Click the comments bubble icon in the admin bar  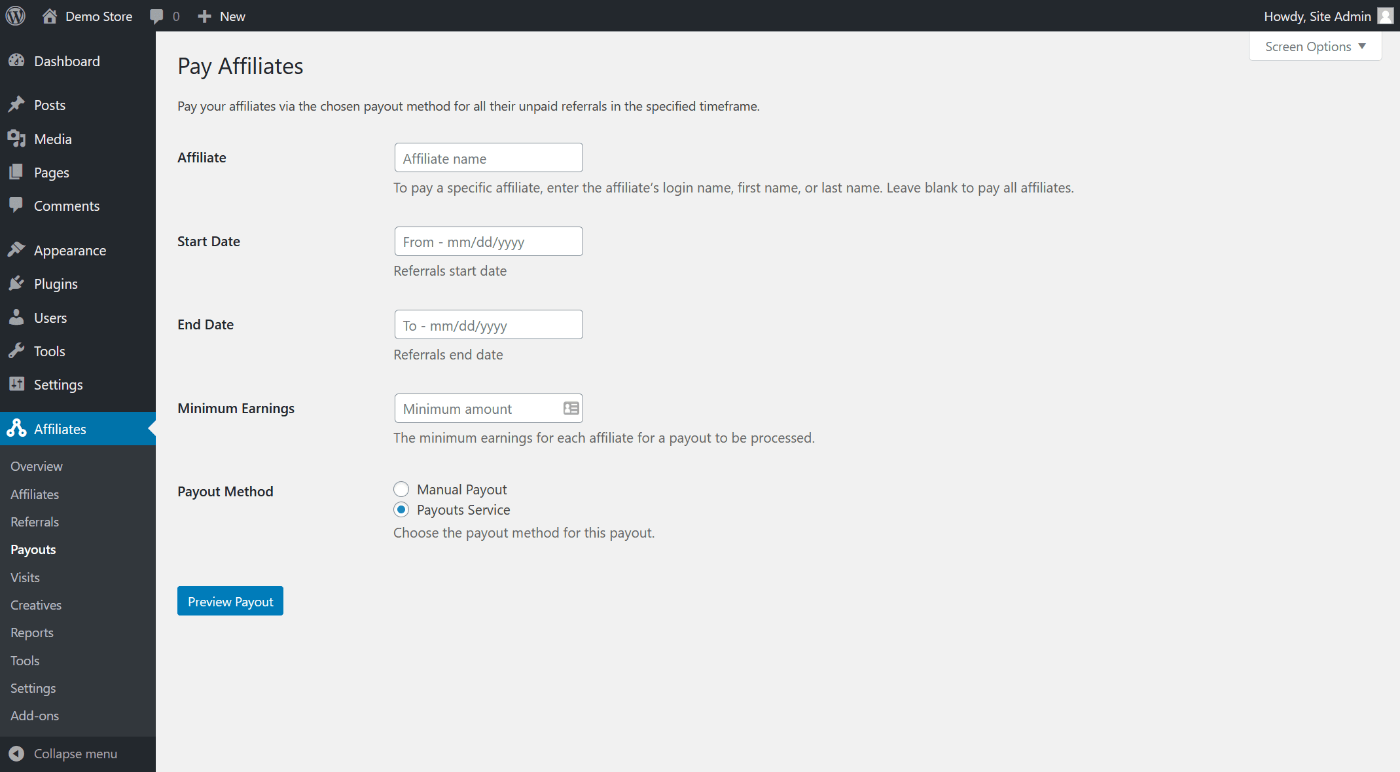point(157,16)
